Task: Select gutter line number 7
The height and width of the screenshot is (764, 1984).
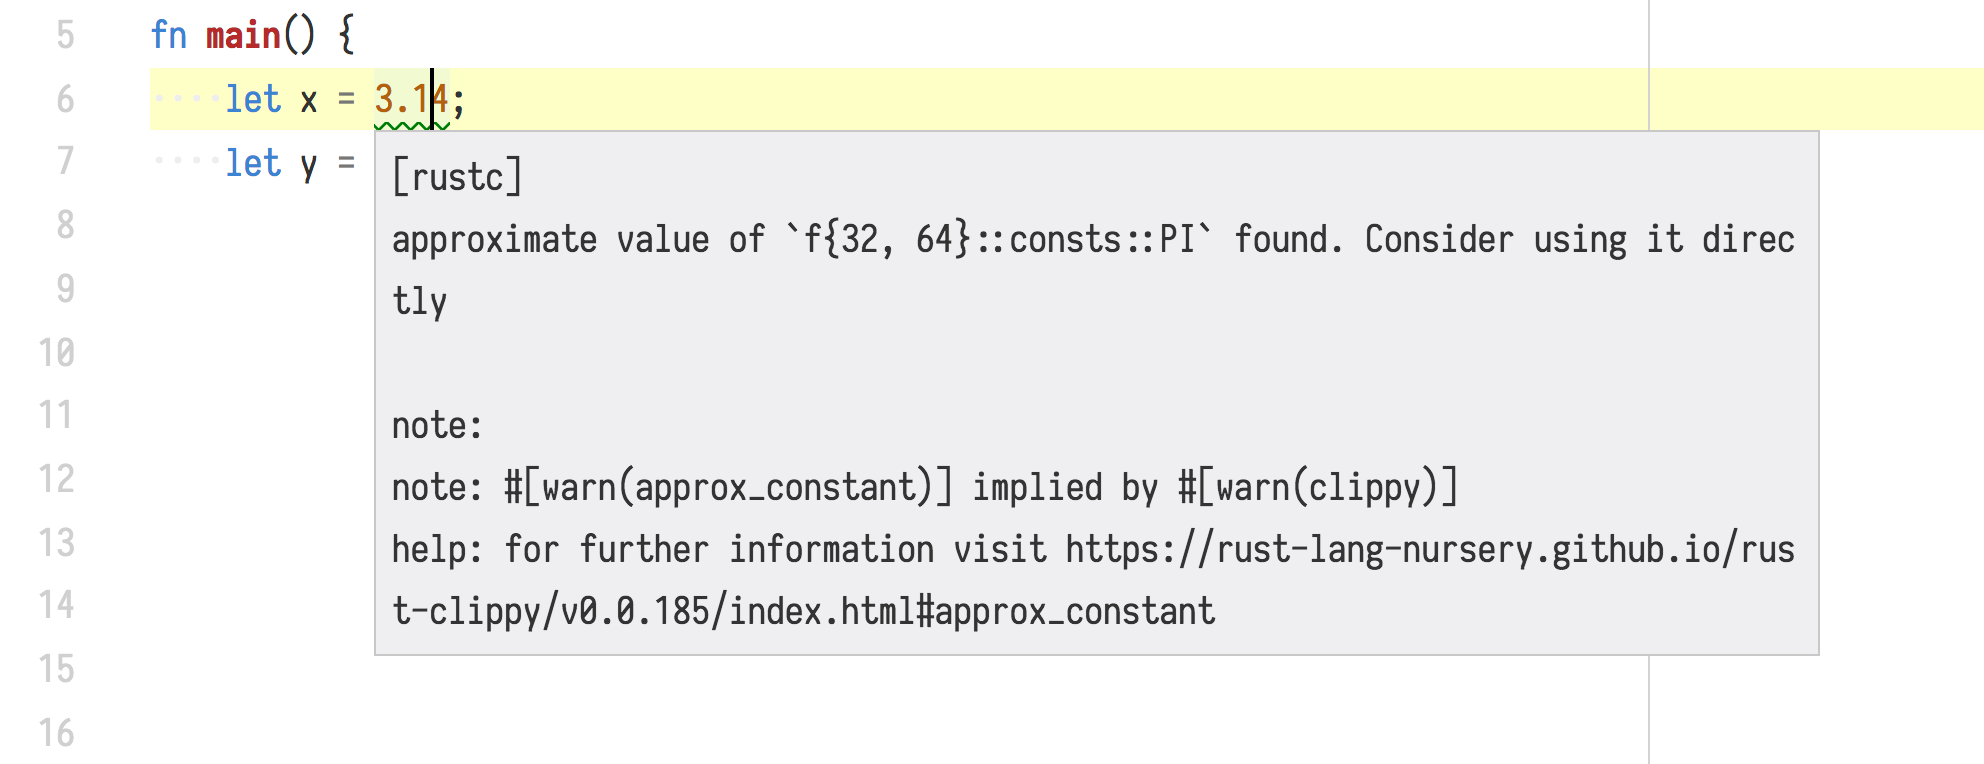Action: [x=65, y=161]
